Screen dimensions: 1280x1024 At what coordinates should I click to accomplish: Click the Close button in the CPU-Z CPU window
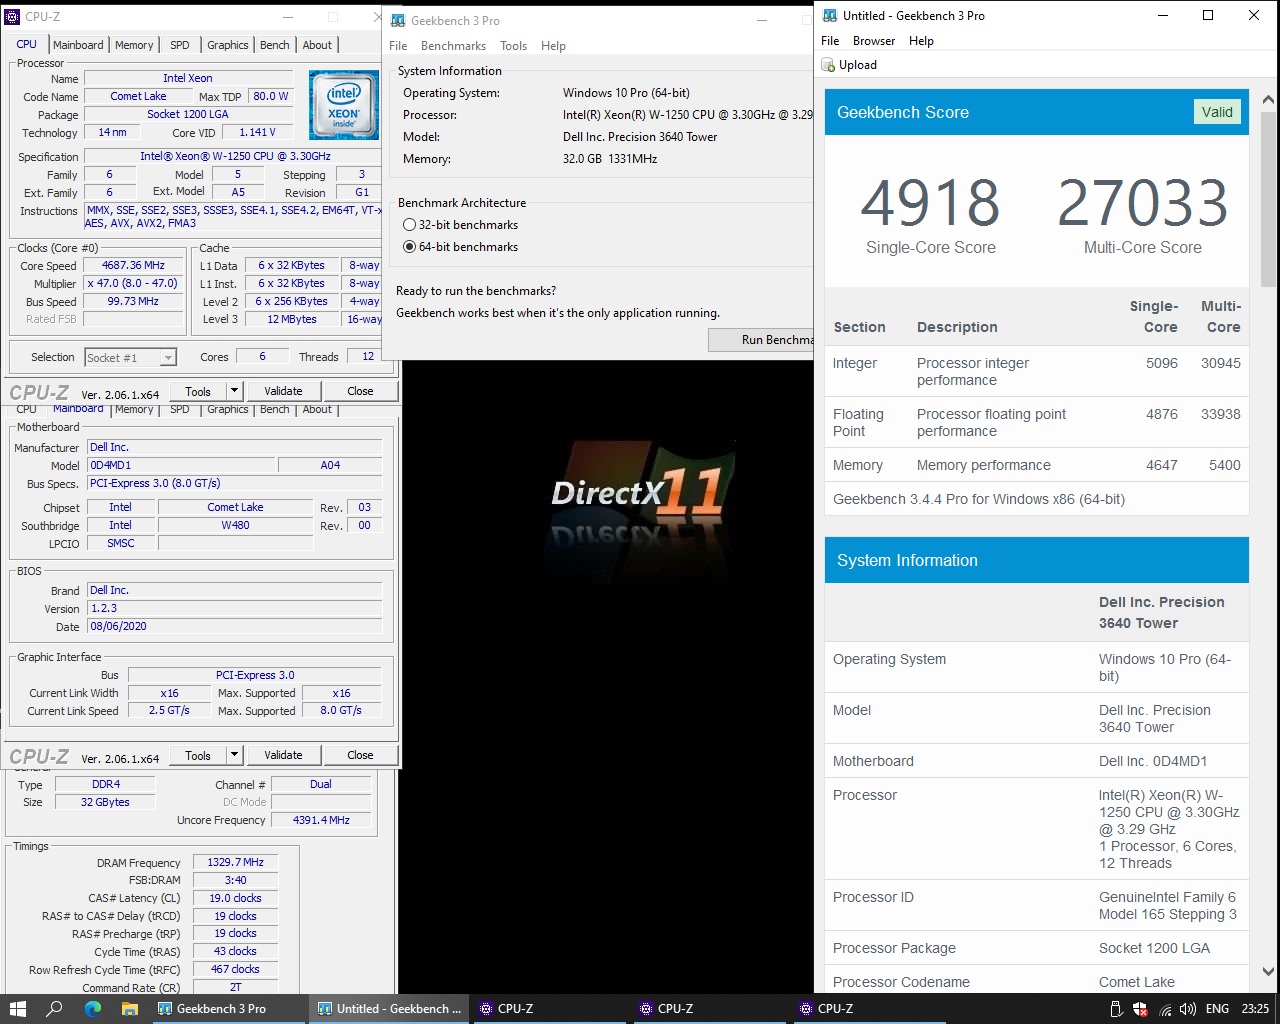point(360,391)
